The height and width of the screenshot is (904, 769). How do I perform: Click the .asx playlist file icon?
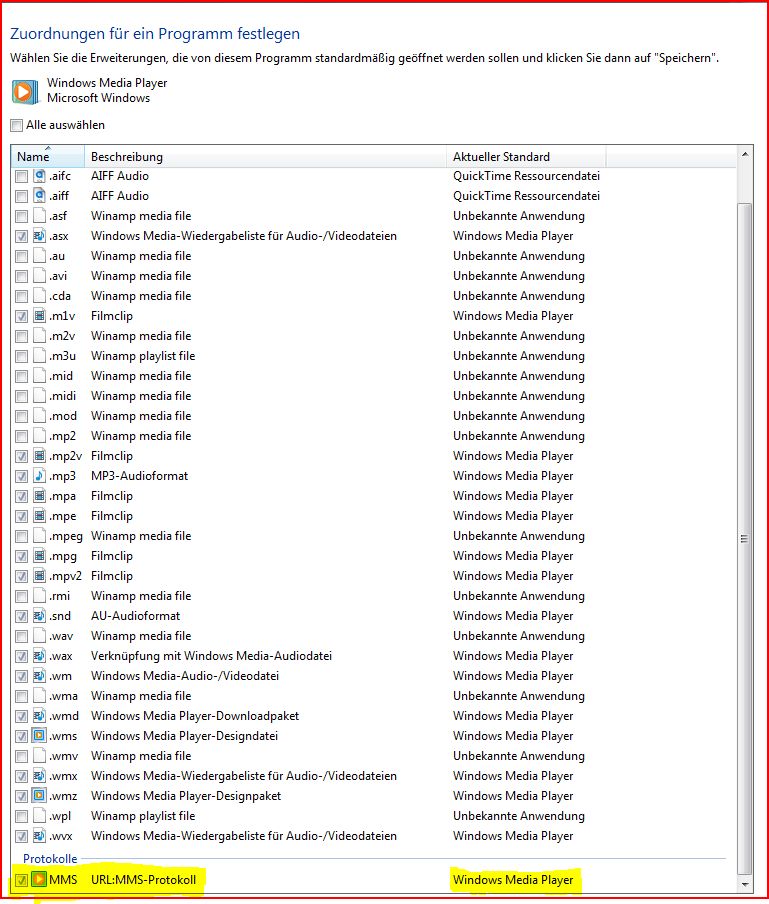tap(39, 236)
